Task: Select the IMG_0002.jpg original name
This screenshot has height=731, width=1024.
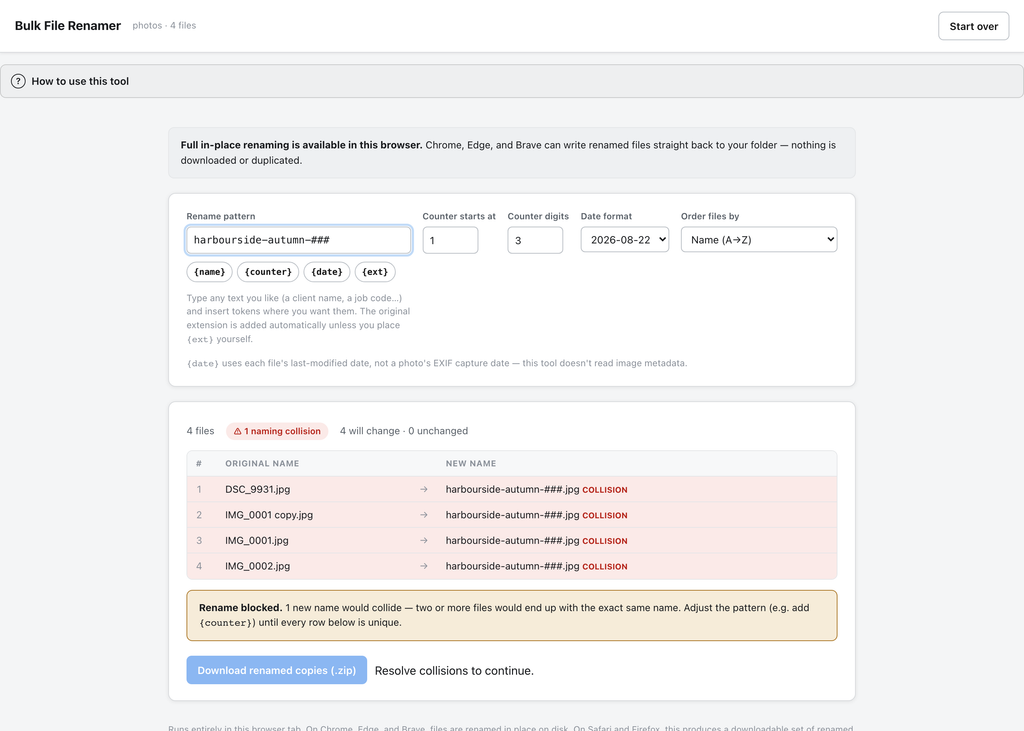Action: [x=257, y=566]
